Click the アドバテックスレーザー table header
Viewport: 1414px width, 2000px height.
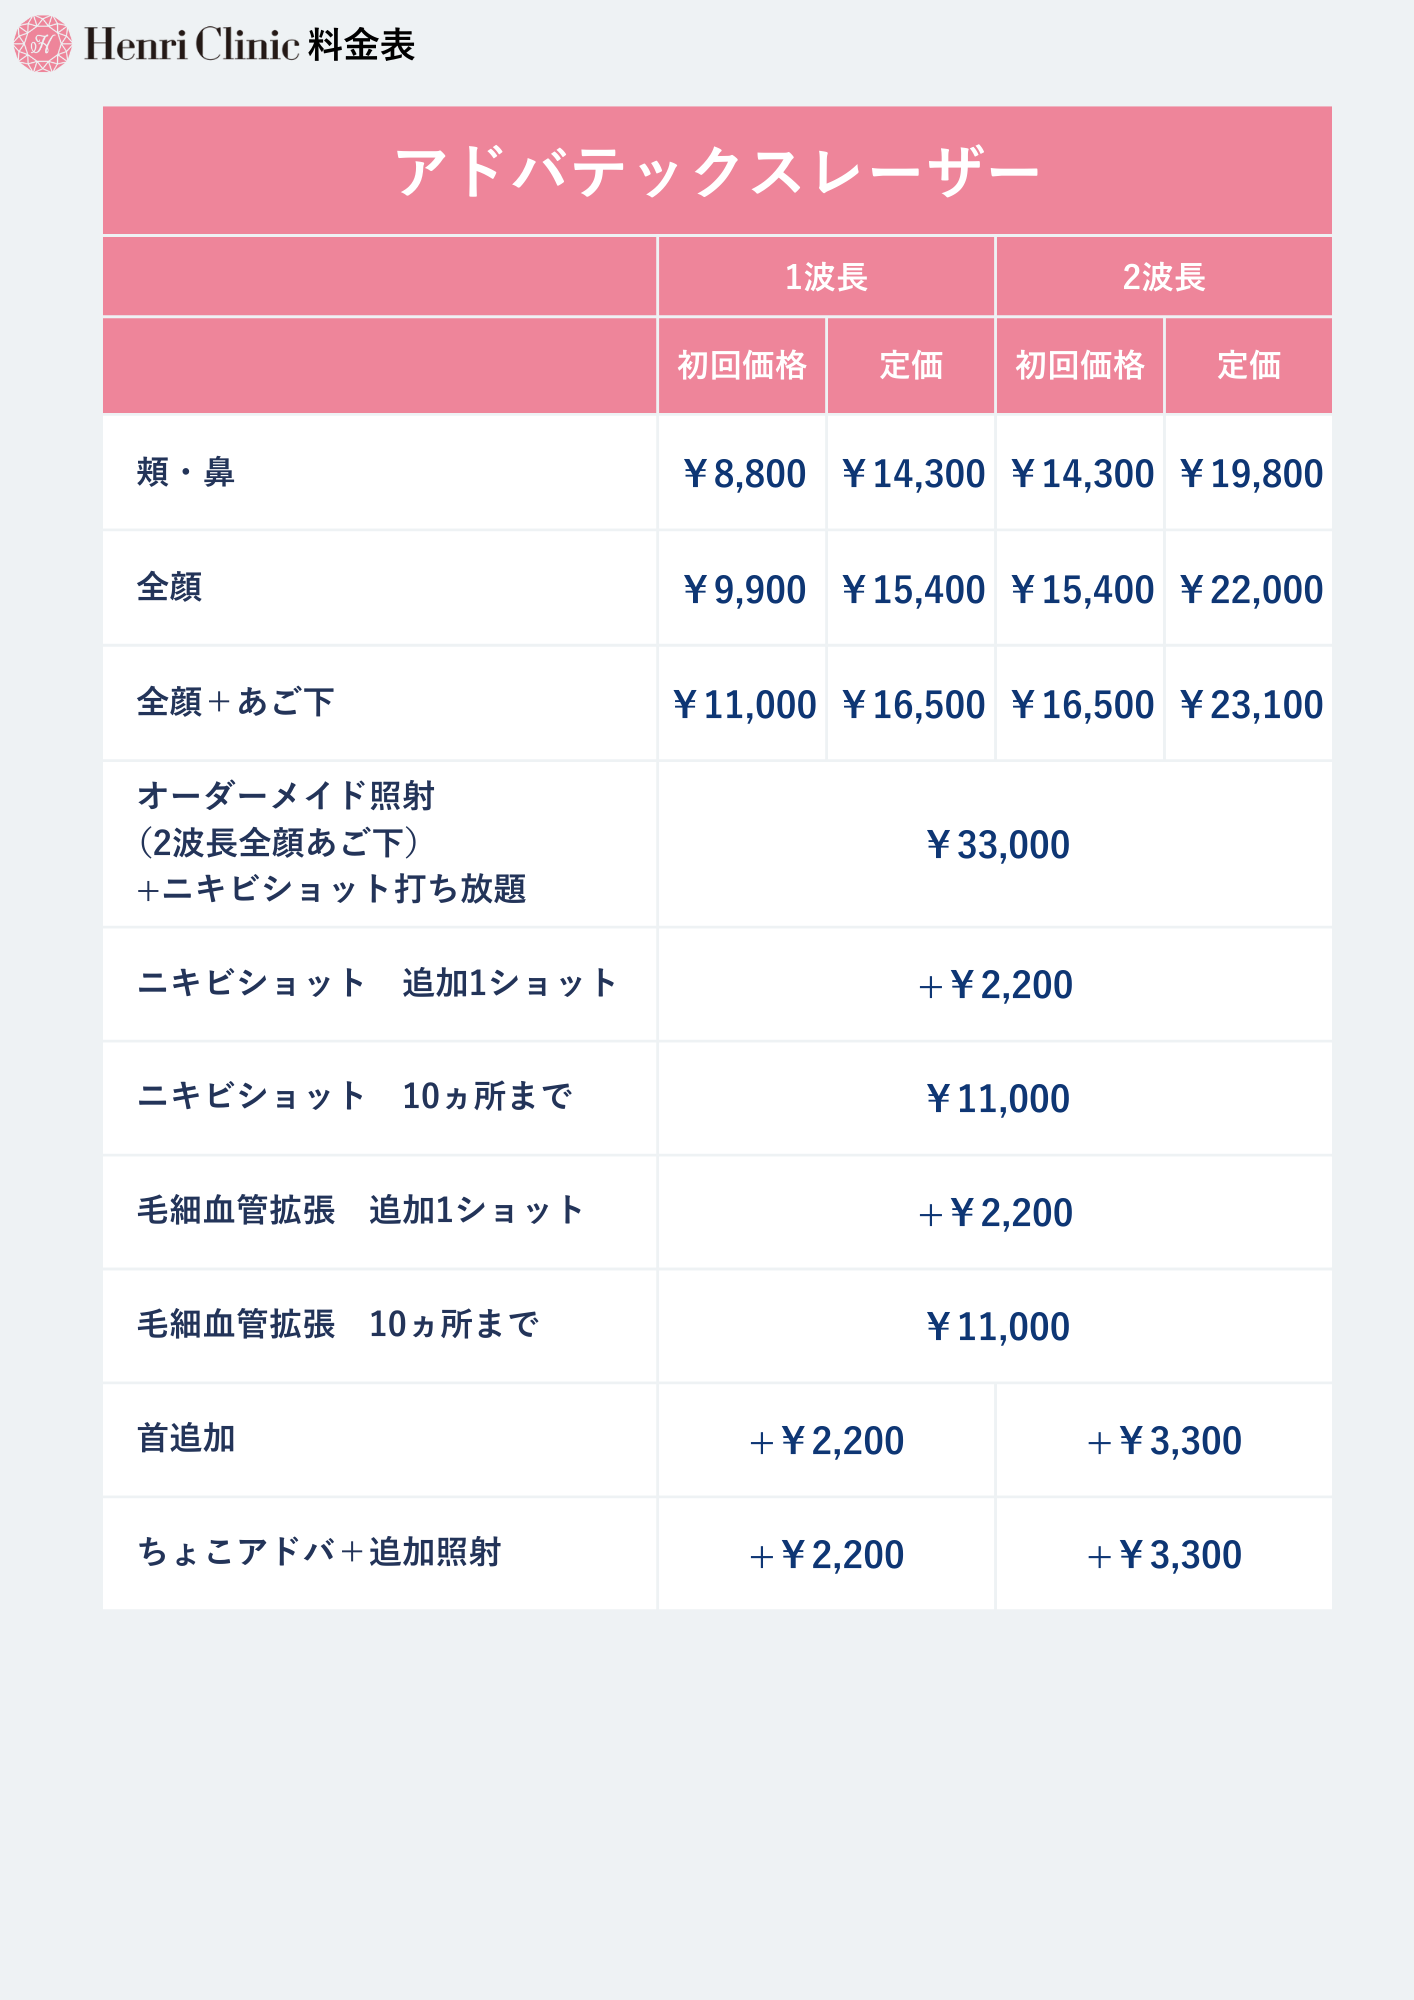[x=717, y=171]
